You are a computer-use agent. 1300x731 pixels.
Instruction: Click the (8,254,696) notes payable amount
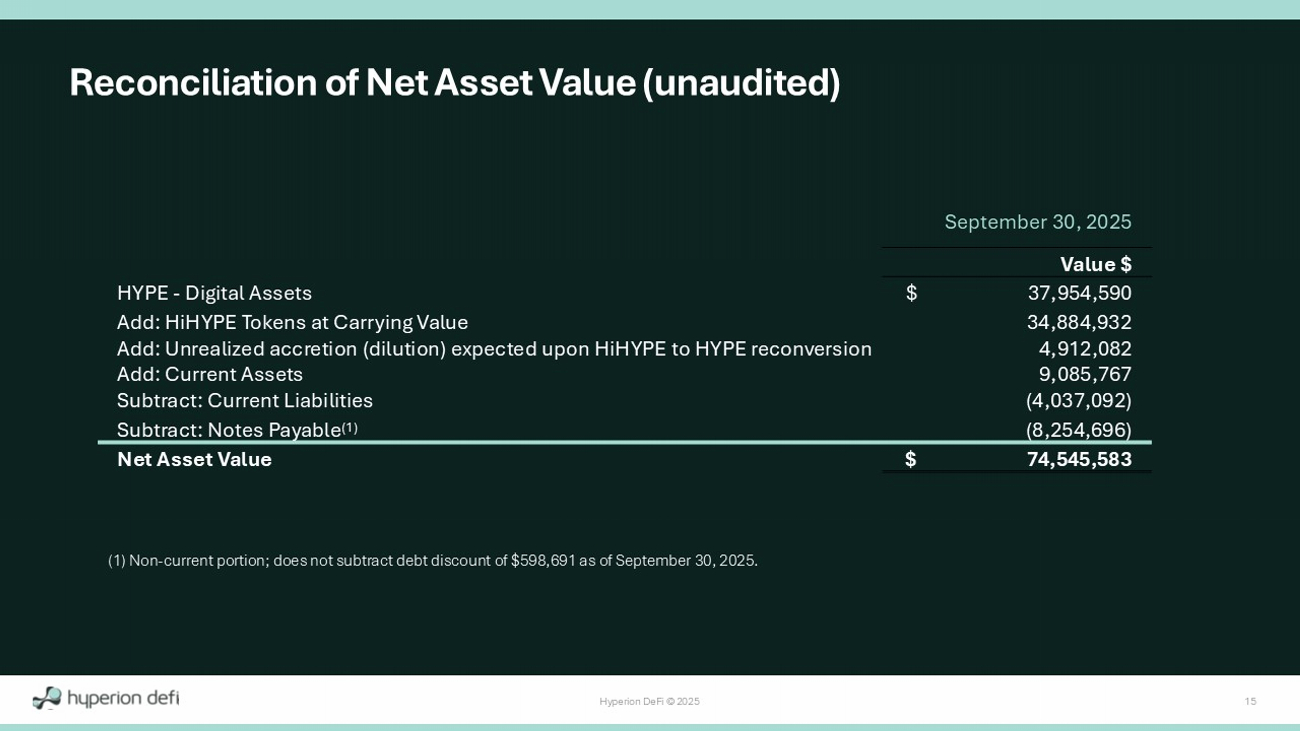(x=1078, y=430)
